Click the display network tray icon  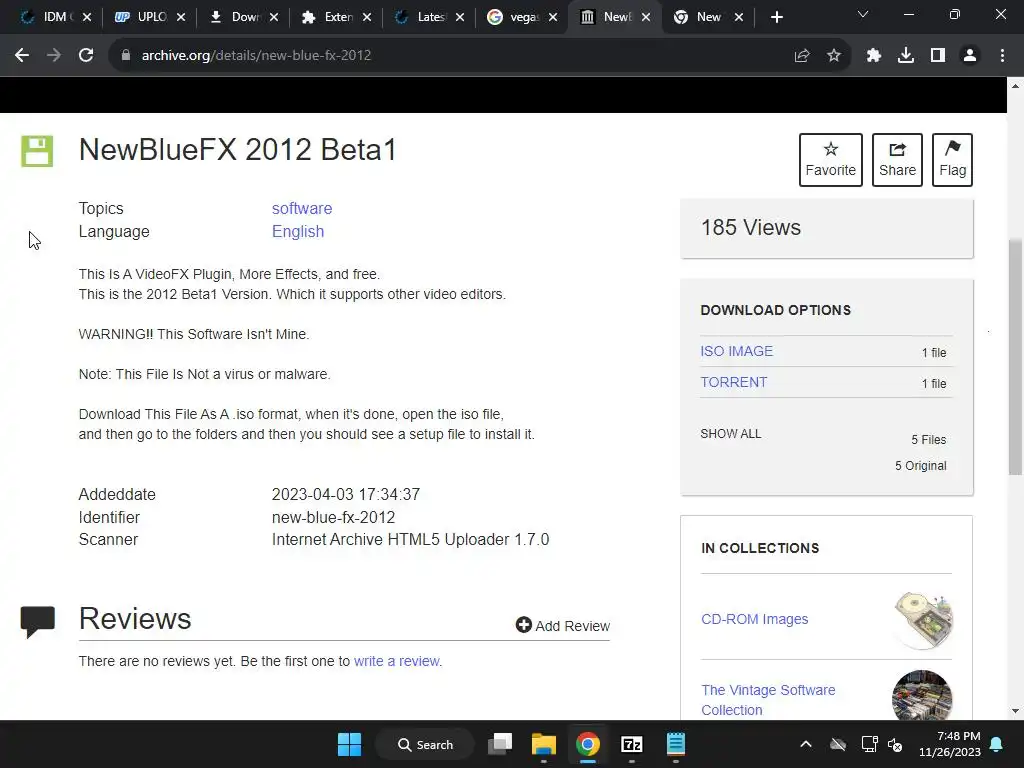click(870, 744)
